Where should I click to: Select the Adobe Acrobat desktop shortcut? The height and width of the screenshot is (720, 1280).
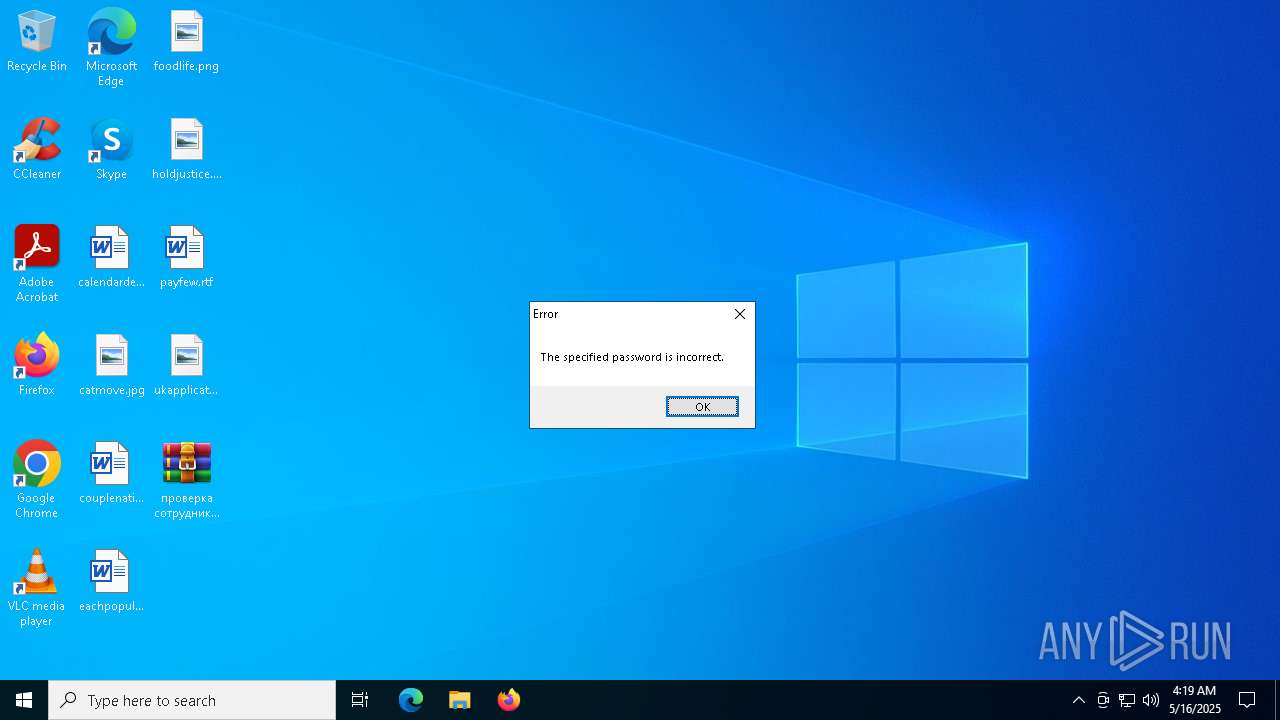(37, 264)
